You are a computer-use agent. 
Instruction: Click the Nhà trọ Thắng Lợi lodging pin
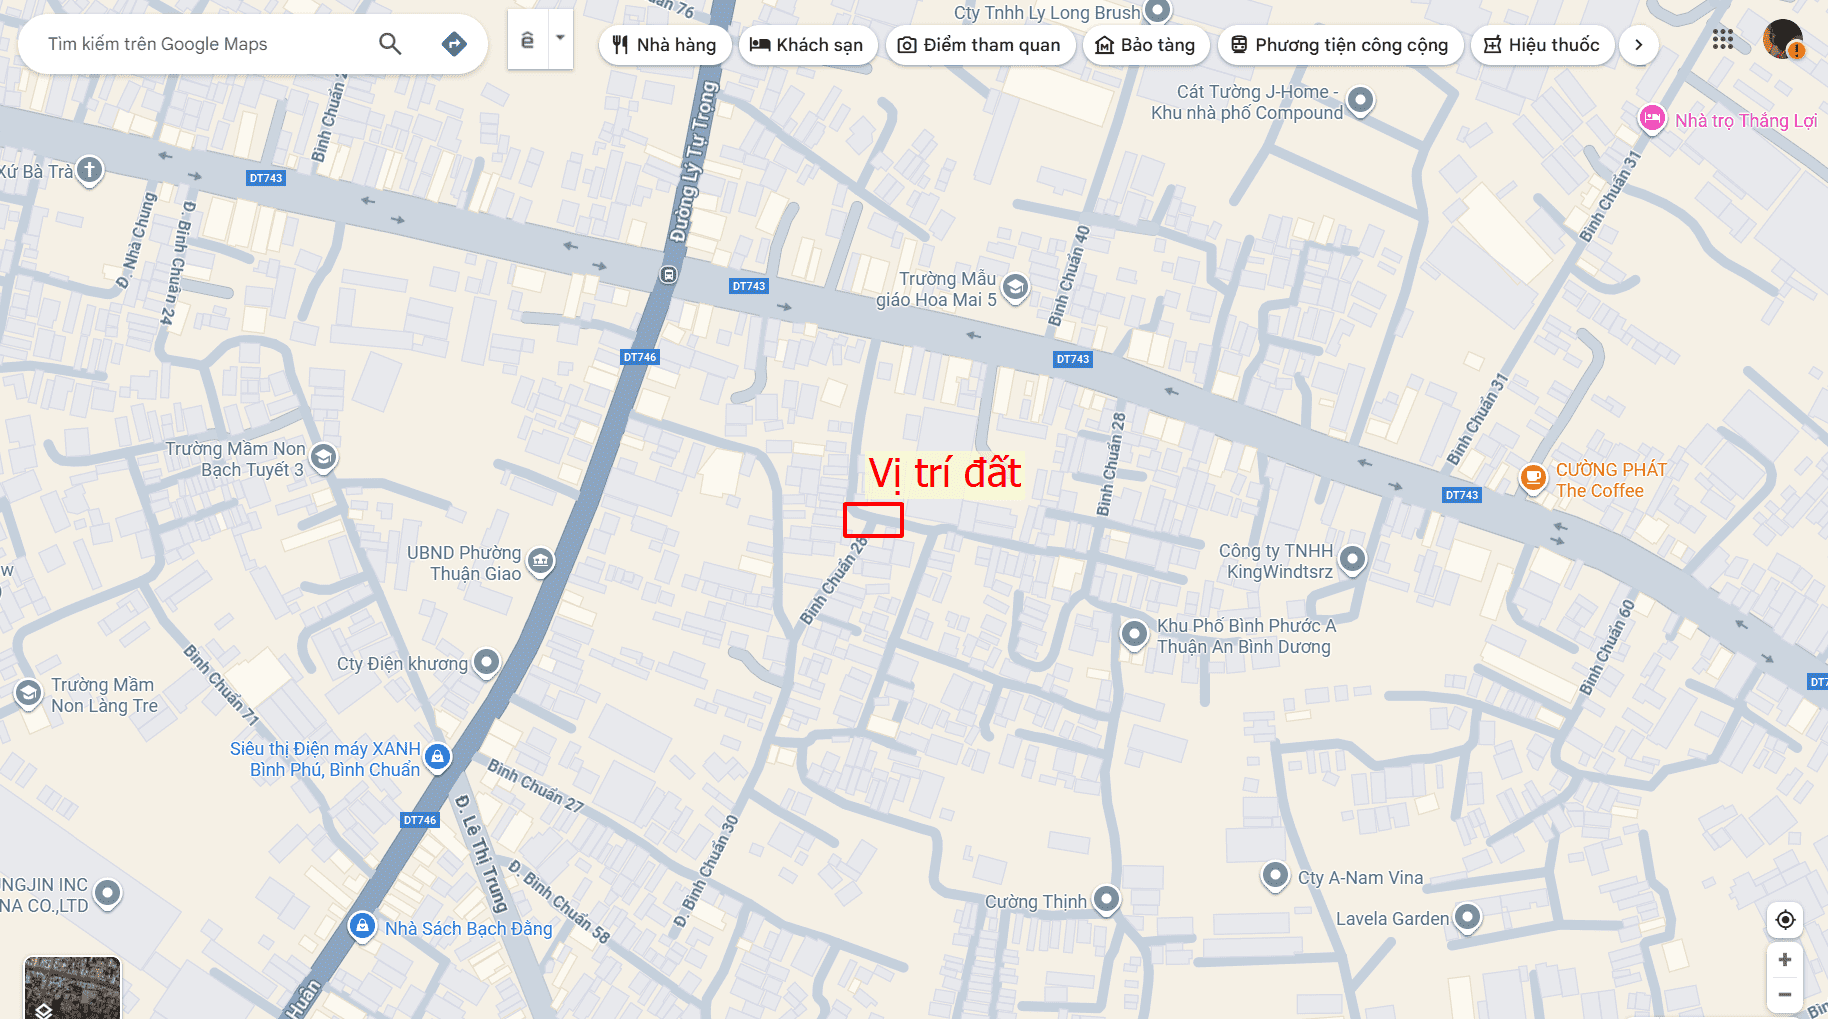[x=1652, y=119]
